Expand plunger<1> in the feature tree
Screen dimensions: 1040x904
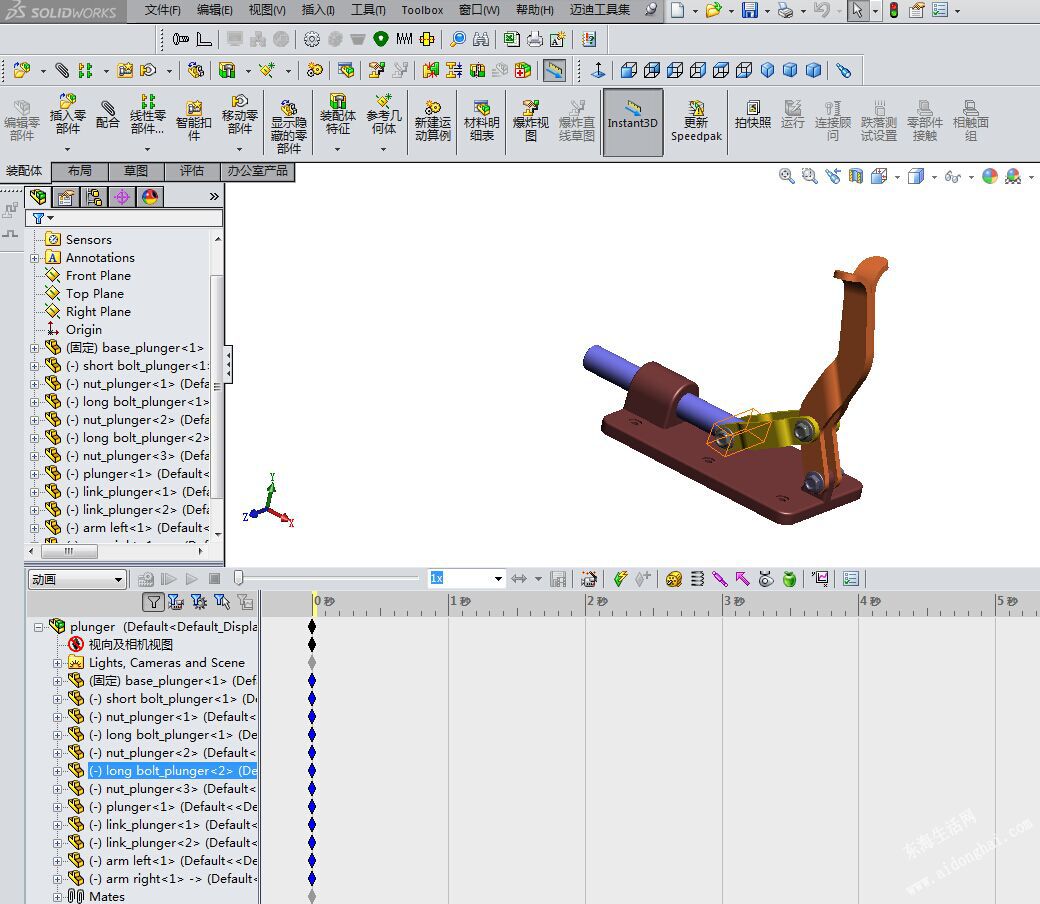coord(34,474)
